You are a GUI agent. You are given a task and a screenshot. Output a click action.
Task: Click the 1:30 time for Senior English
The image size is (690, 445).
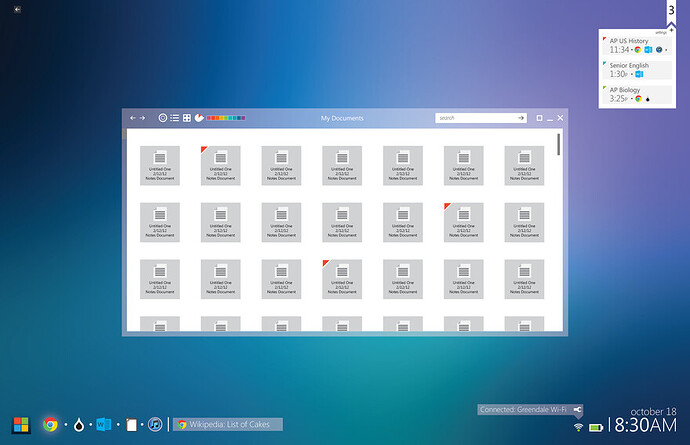point(618,74)
